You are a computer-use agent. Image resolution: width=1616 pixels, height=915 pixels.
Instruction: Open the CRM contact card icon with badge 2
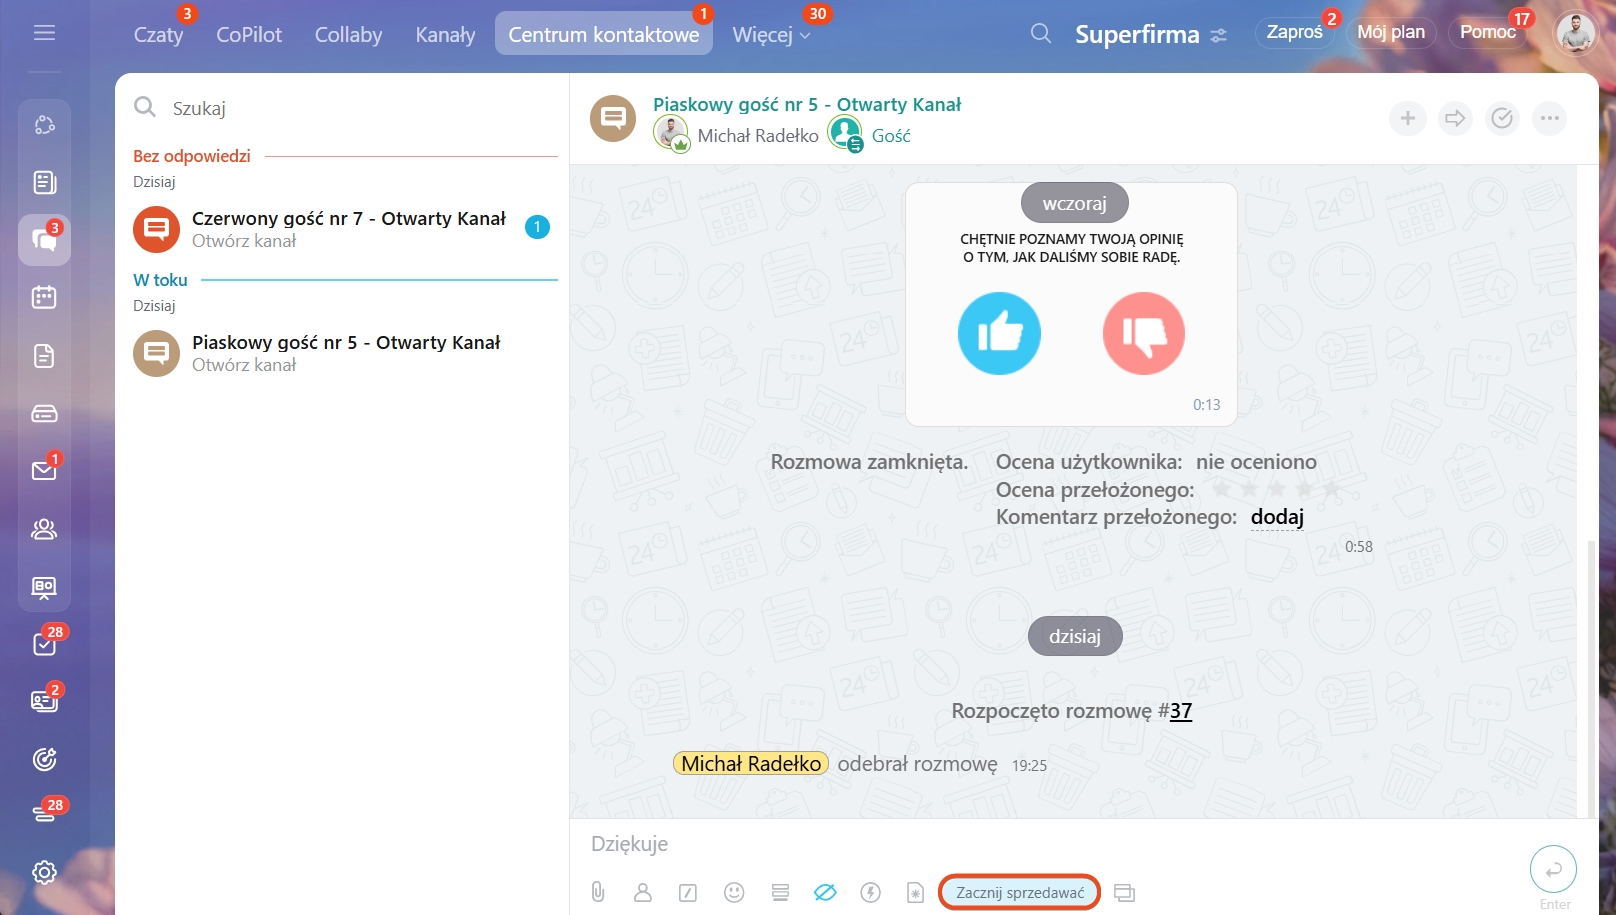point(44,701)
